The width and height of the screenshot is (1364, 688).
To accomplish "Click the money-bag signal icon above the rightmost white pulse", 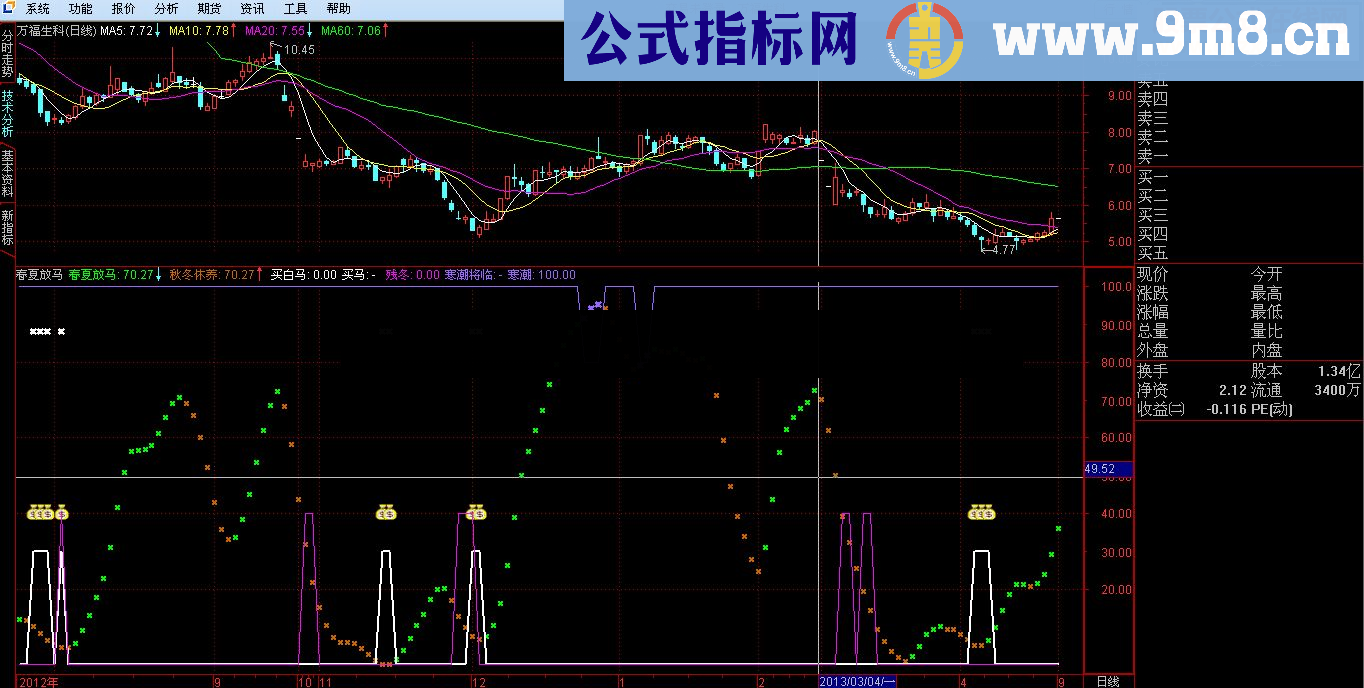I will pos(982,513).
